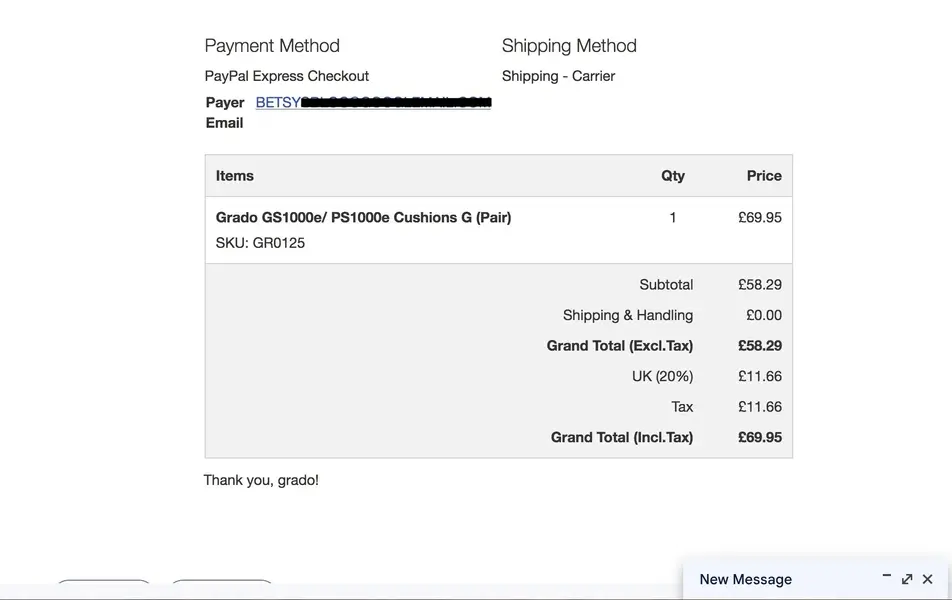Click the PayPal Express Checkout text
Image resolution: width=952 pixels, height=600 pixels.
tap(287, 76)
